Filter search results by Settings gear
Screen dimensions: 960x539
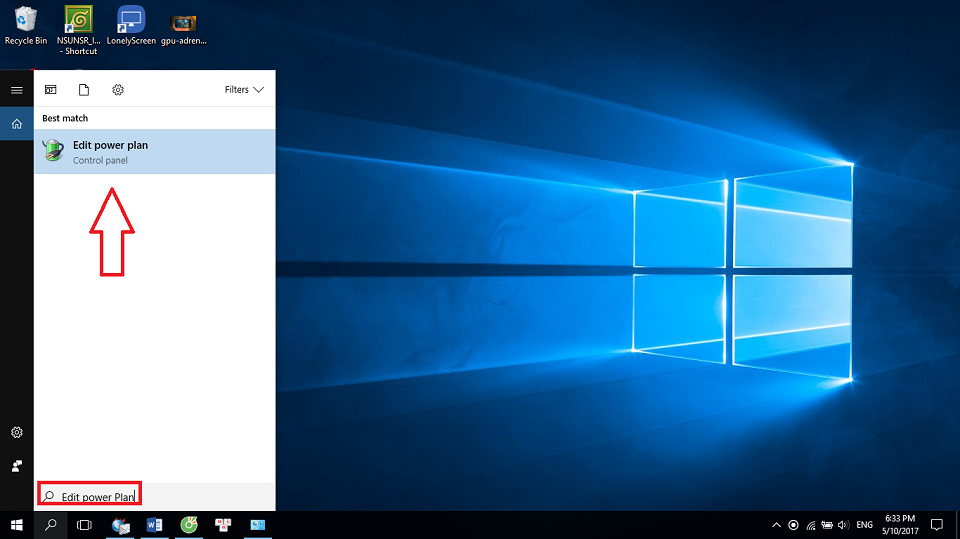[x=118, y=90]
